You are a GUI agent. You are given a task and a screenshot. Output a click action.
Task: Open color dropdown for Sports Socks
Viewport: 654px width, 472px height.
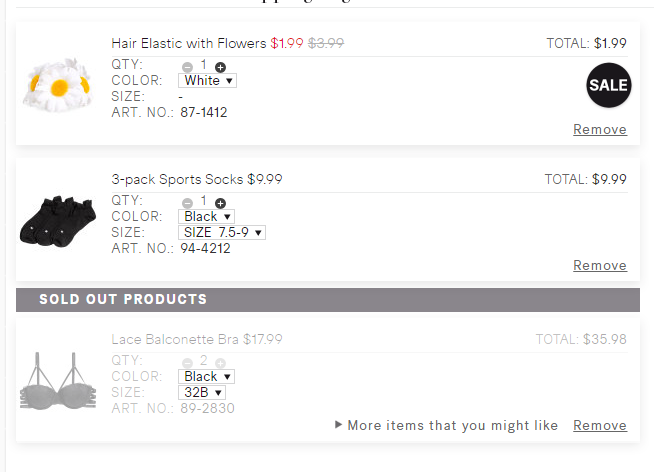206,216
